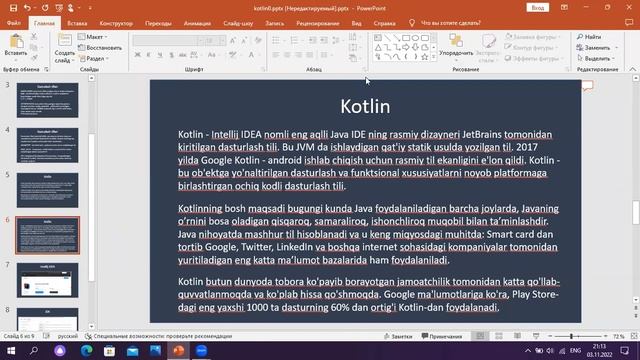
Task: Switch to the Слайд-шоу tab
Action: pos(238,23)
